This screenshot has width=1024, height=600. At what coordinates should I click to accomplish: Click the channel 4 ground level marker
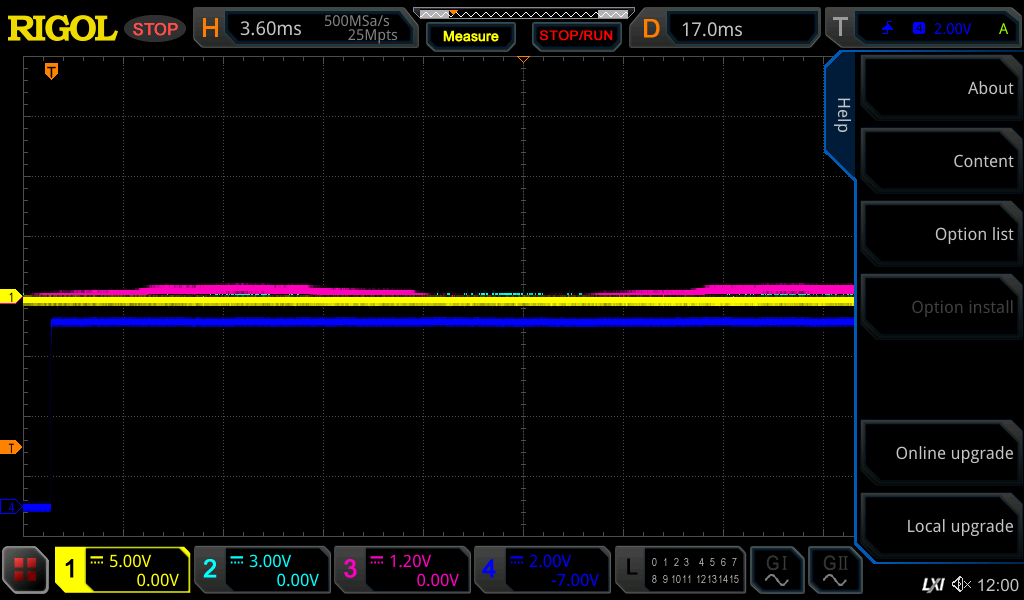tap(11, 507)
